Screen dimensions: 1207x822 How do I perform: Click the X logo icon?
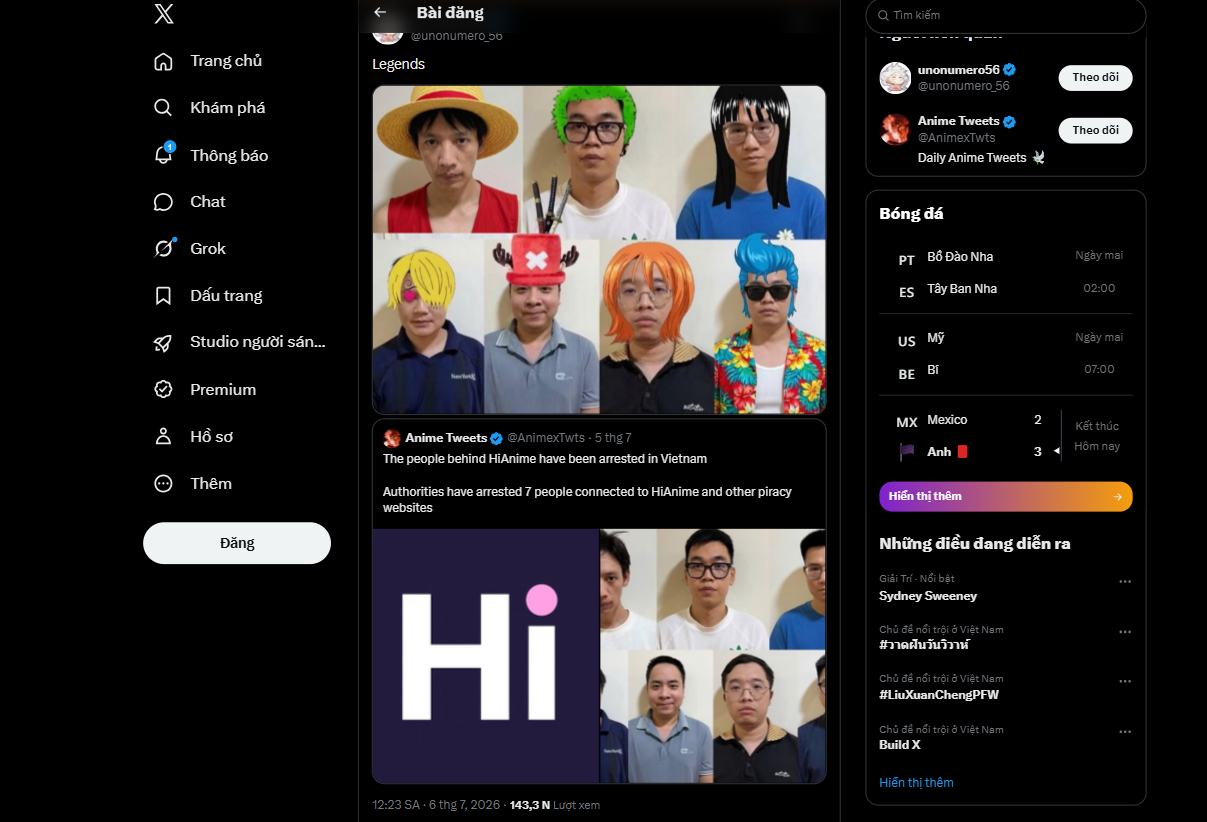click(164, 14)
